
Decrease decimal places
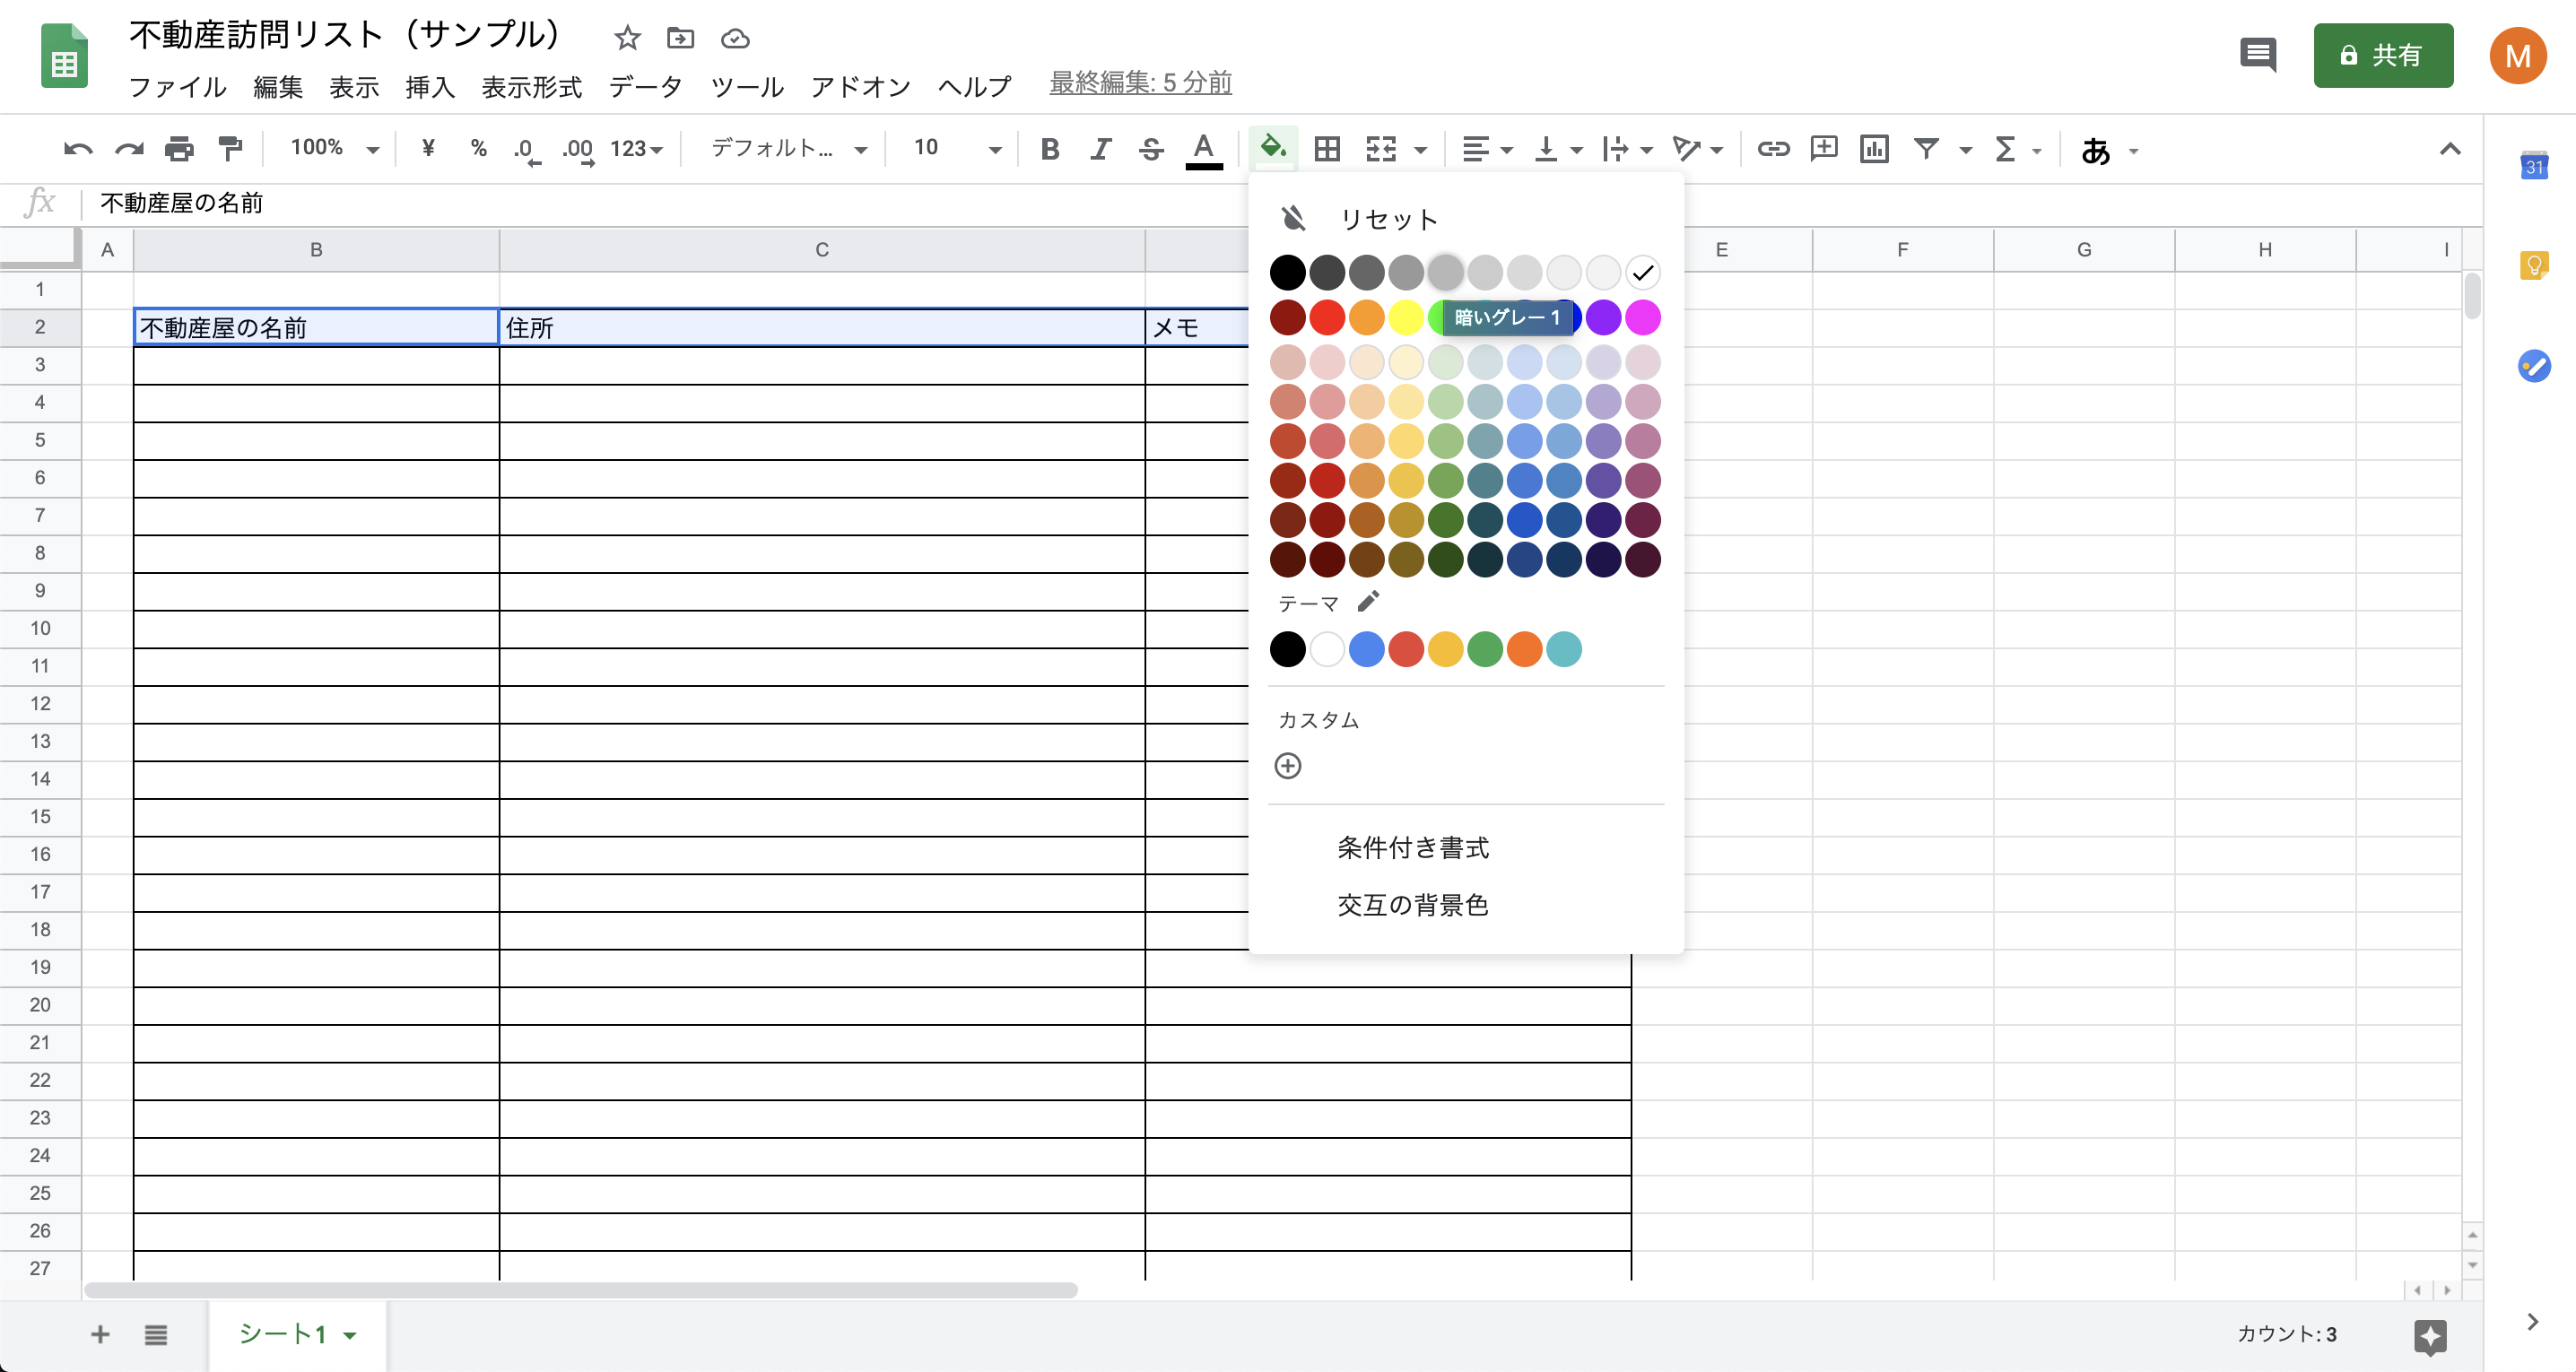tap(526, 151)
